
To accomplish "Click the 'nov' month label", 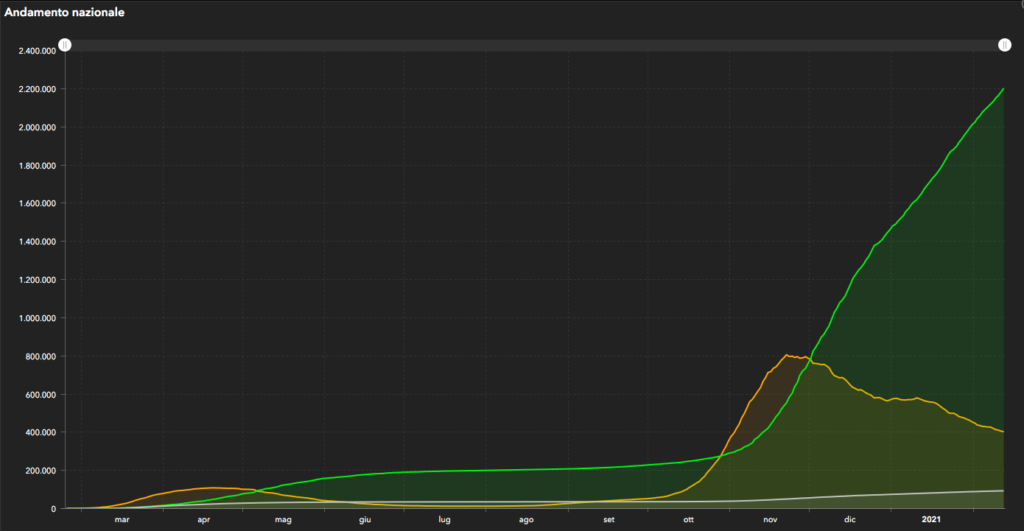I will click(770, 520).
